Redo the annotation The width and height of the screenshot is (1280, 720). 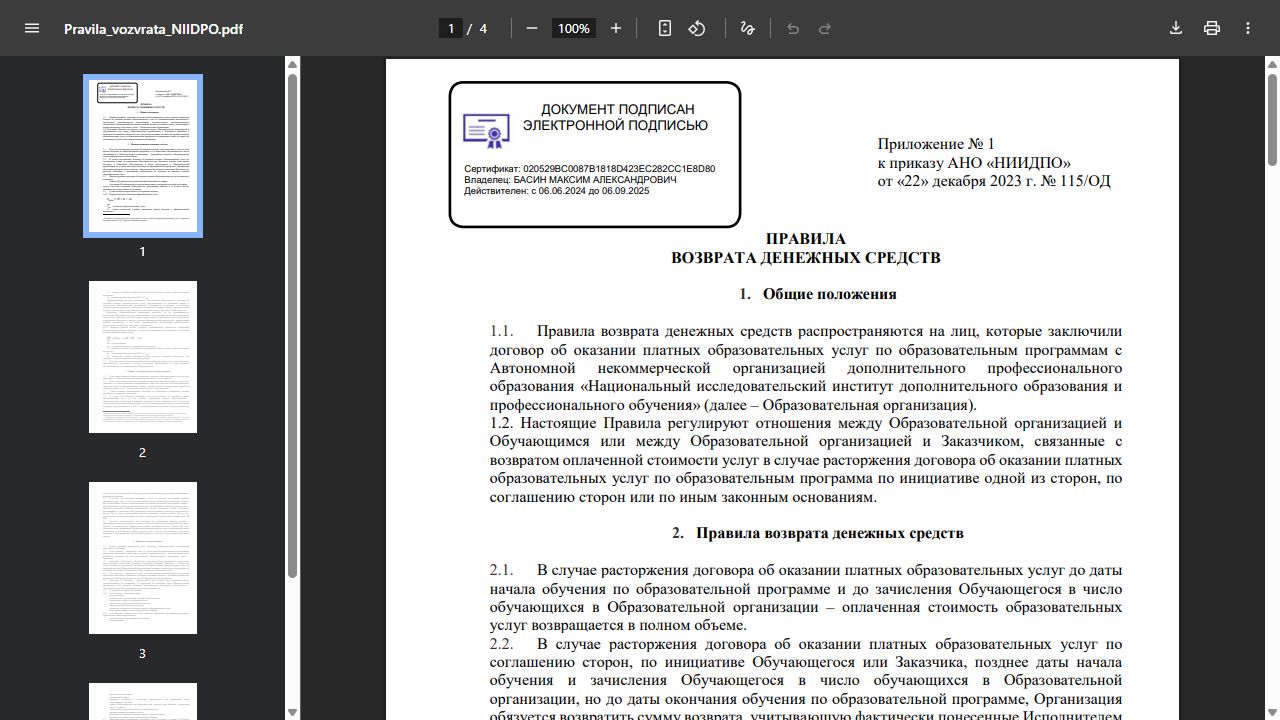(x=825, y=28)
